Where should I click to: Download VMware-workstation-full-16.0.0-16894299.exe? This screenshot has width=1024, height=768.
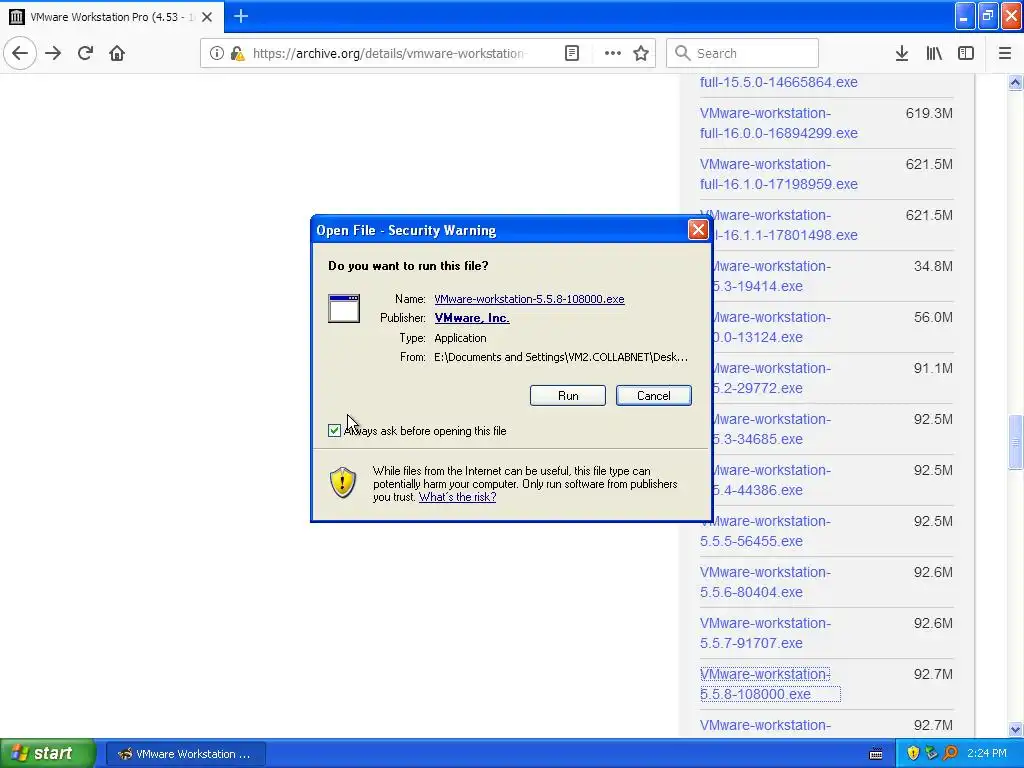(778, 123)
